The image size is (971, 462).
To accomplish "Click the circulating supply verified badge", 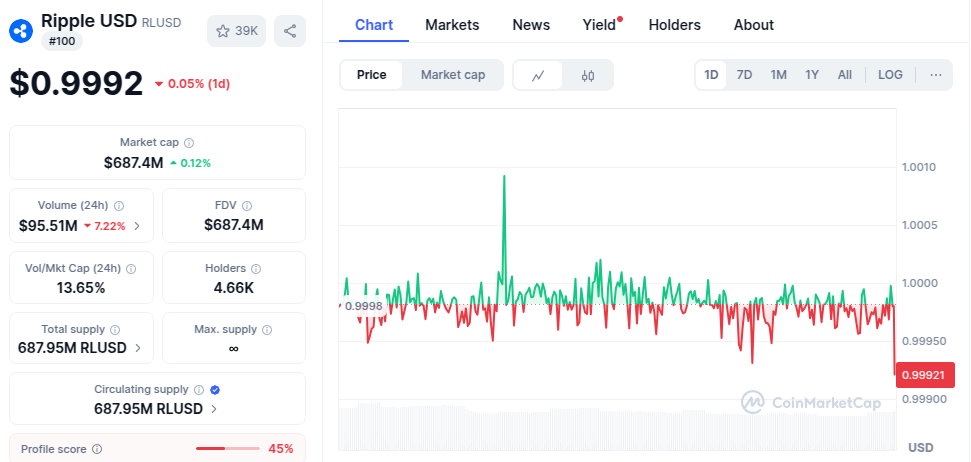I will [215, 390].
